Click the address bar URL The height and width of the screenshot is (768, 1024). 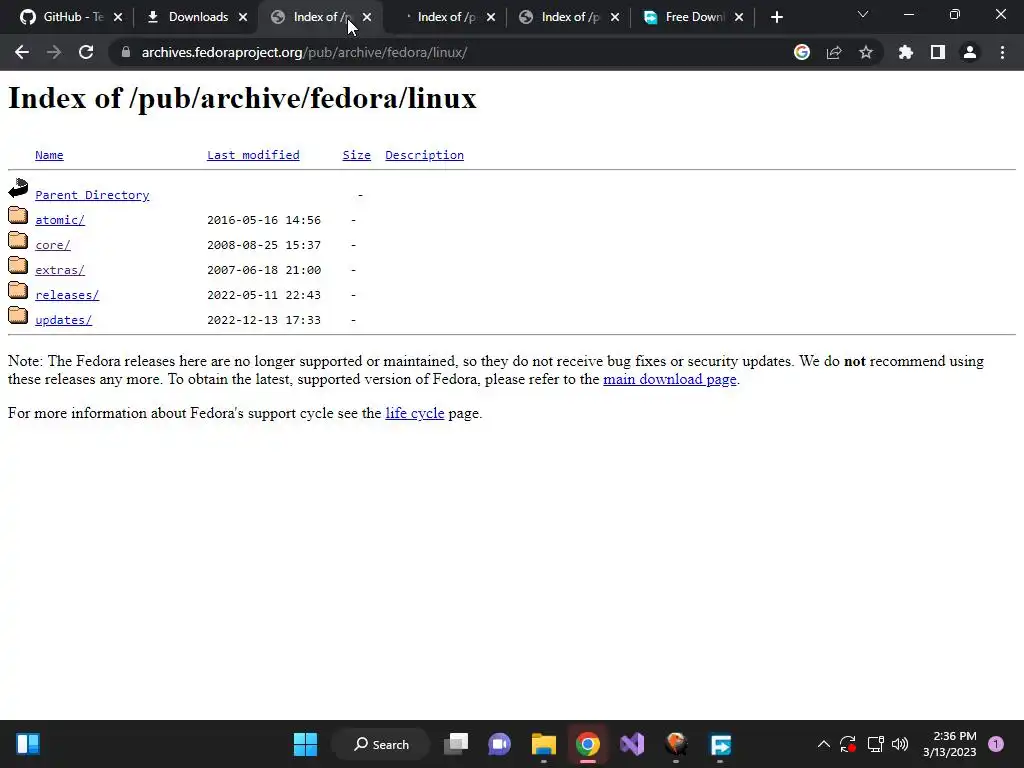[304, 52]
